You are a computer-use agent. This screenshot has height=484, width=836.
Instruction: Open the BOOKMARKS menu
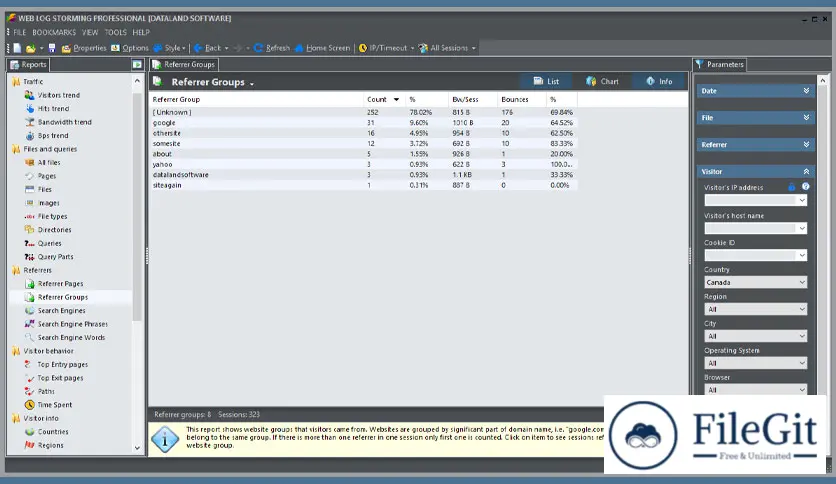coord(54,33)
